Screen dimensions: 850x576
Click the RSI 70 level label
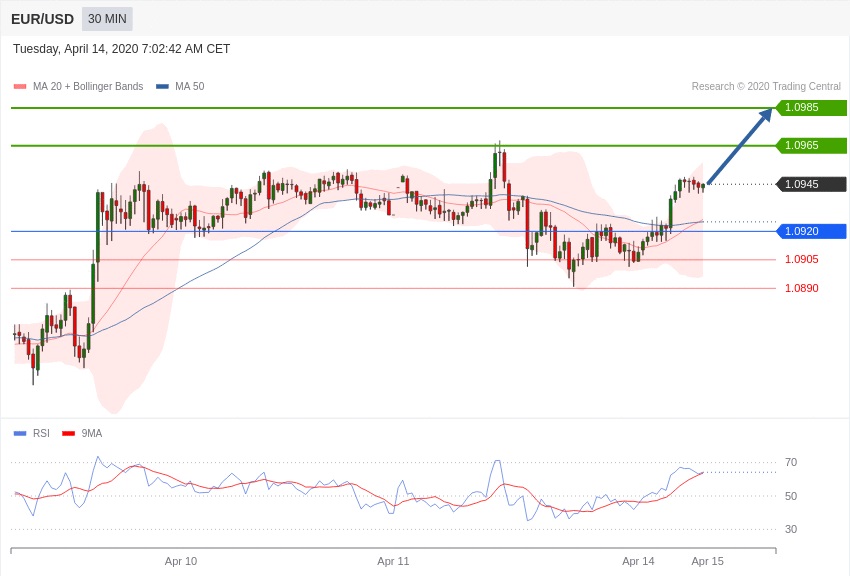tap(791, 463)
